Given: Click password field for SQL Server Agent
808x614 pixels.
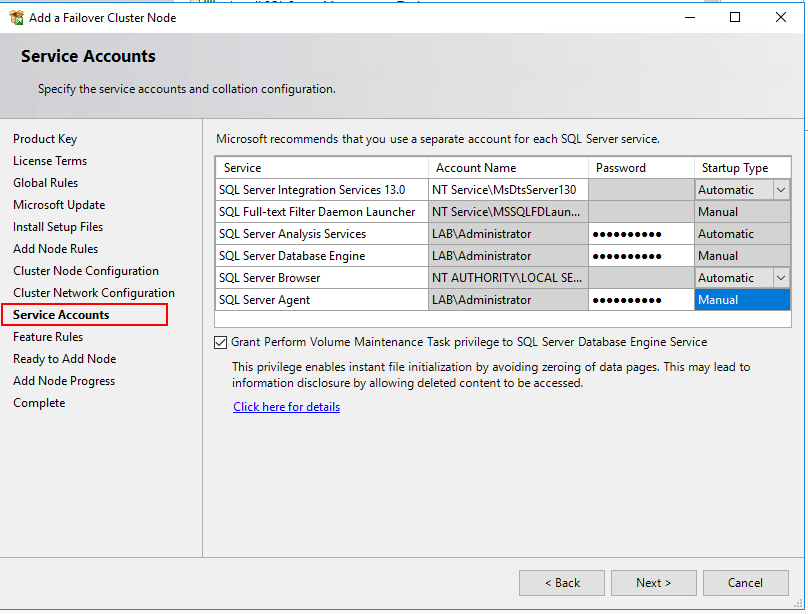Looking at the screenshot, I should [x=641, y=300].
